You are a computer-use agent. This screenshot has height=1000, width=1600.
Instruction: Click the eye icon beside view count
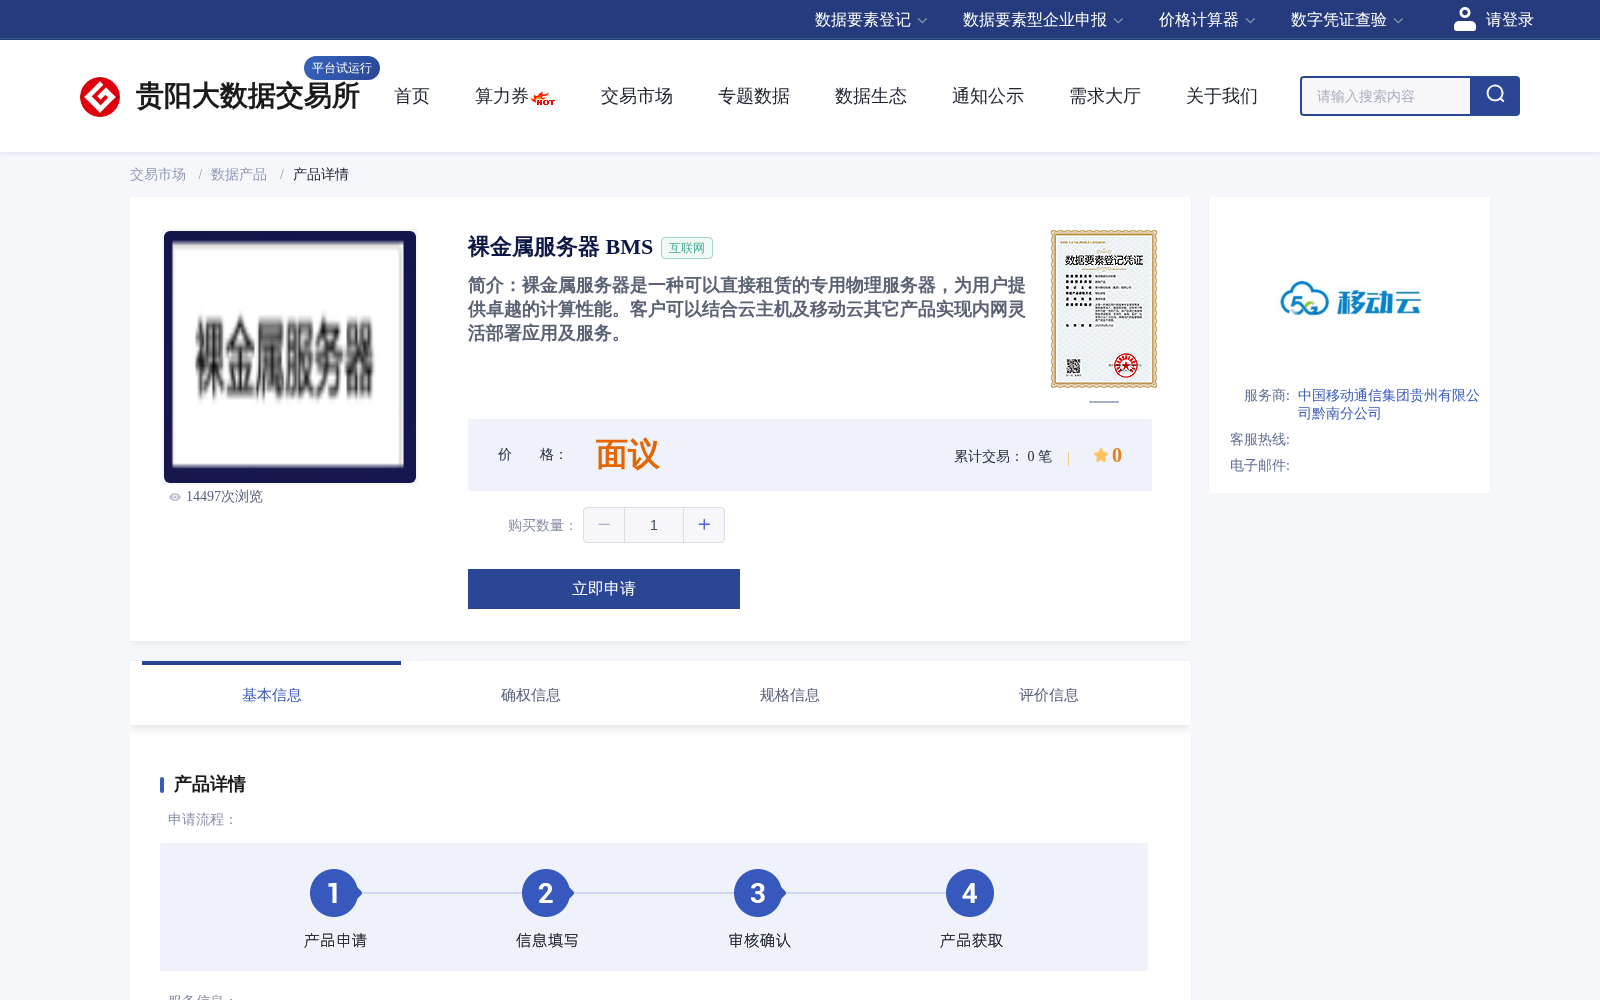coord(175,497)
